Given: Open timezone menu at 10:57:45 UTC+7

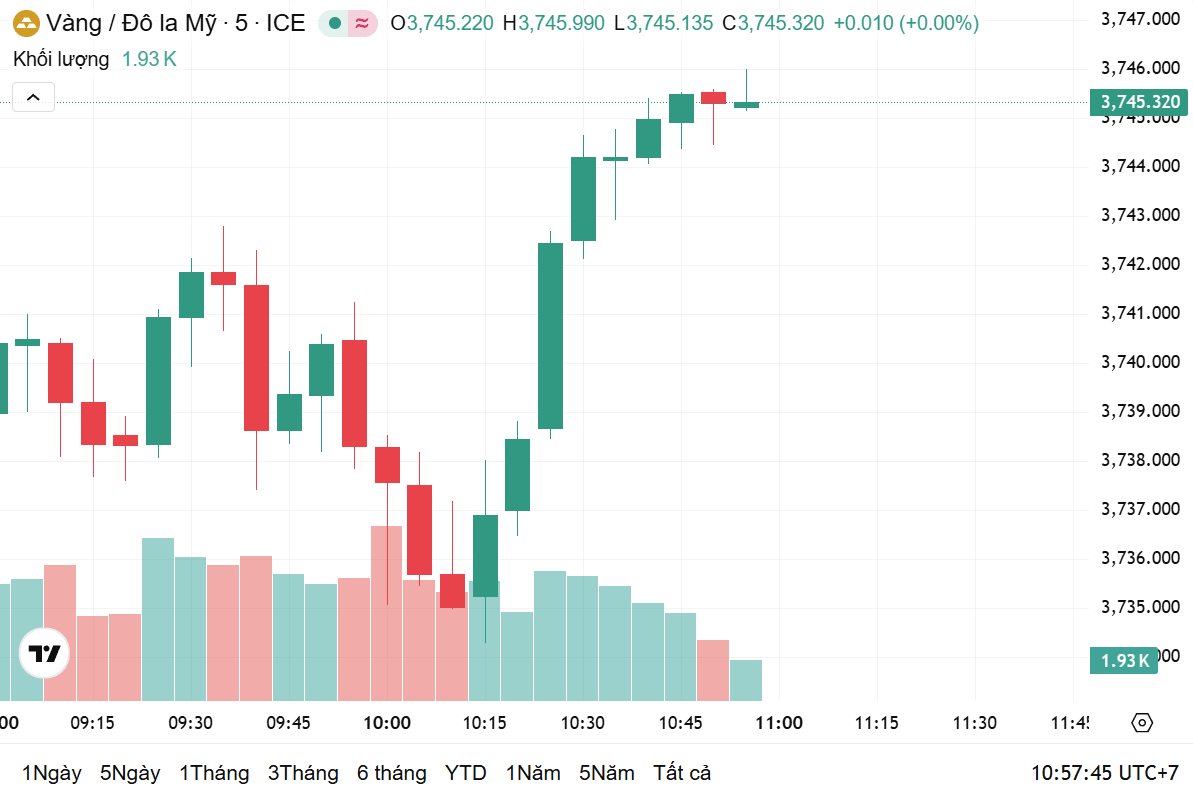Looking at the screenshot, I should [x=1104, y=773].
